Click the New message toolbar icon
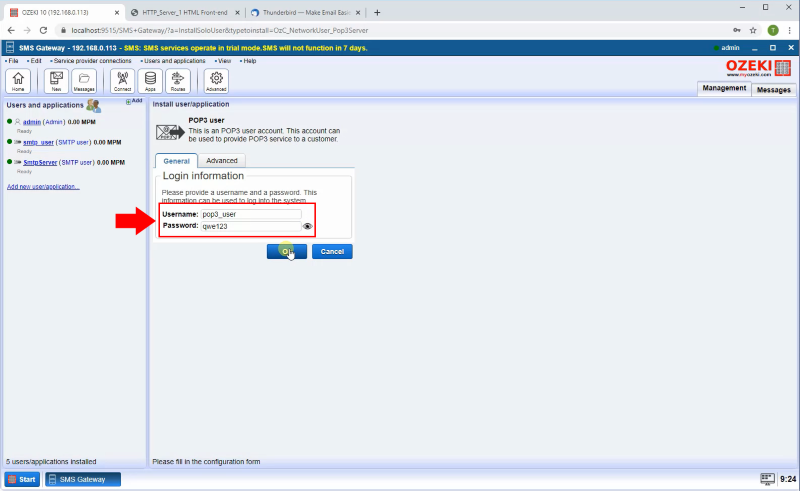Screen dimensions: 800x491 click(x=56, y=81)
